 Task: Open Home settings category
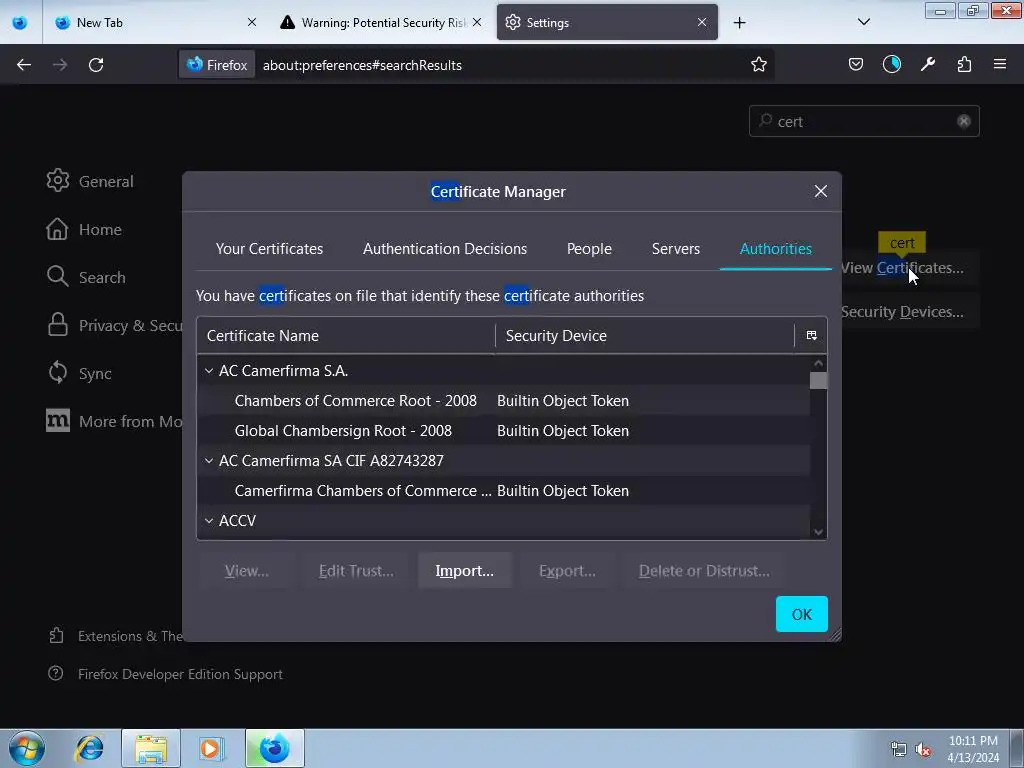(84, 229)
